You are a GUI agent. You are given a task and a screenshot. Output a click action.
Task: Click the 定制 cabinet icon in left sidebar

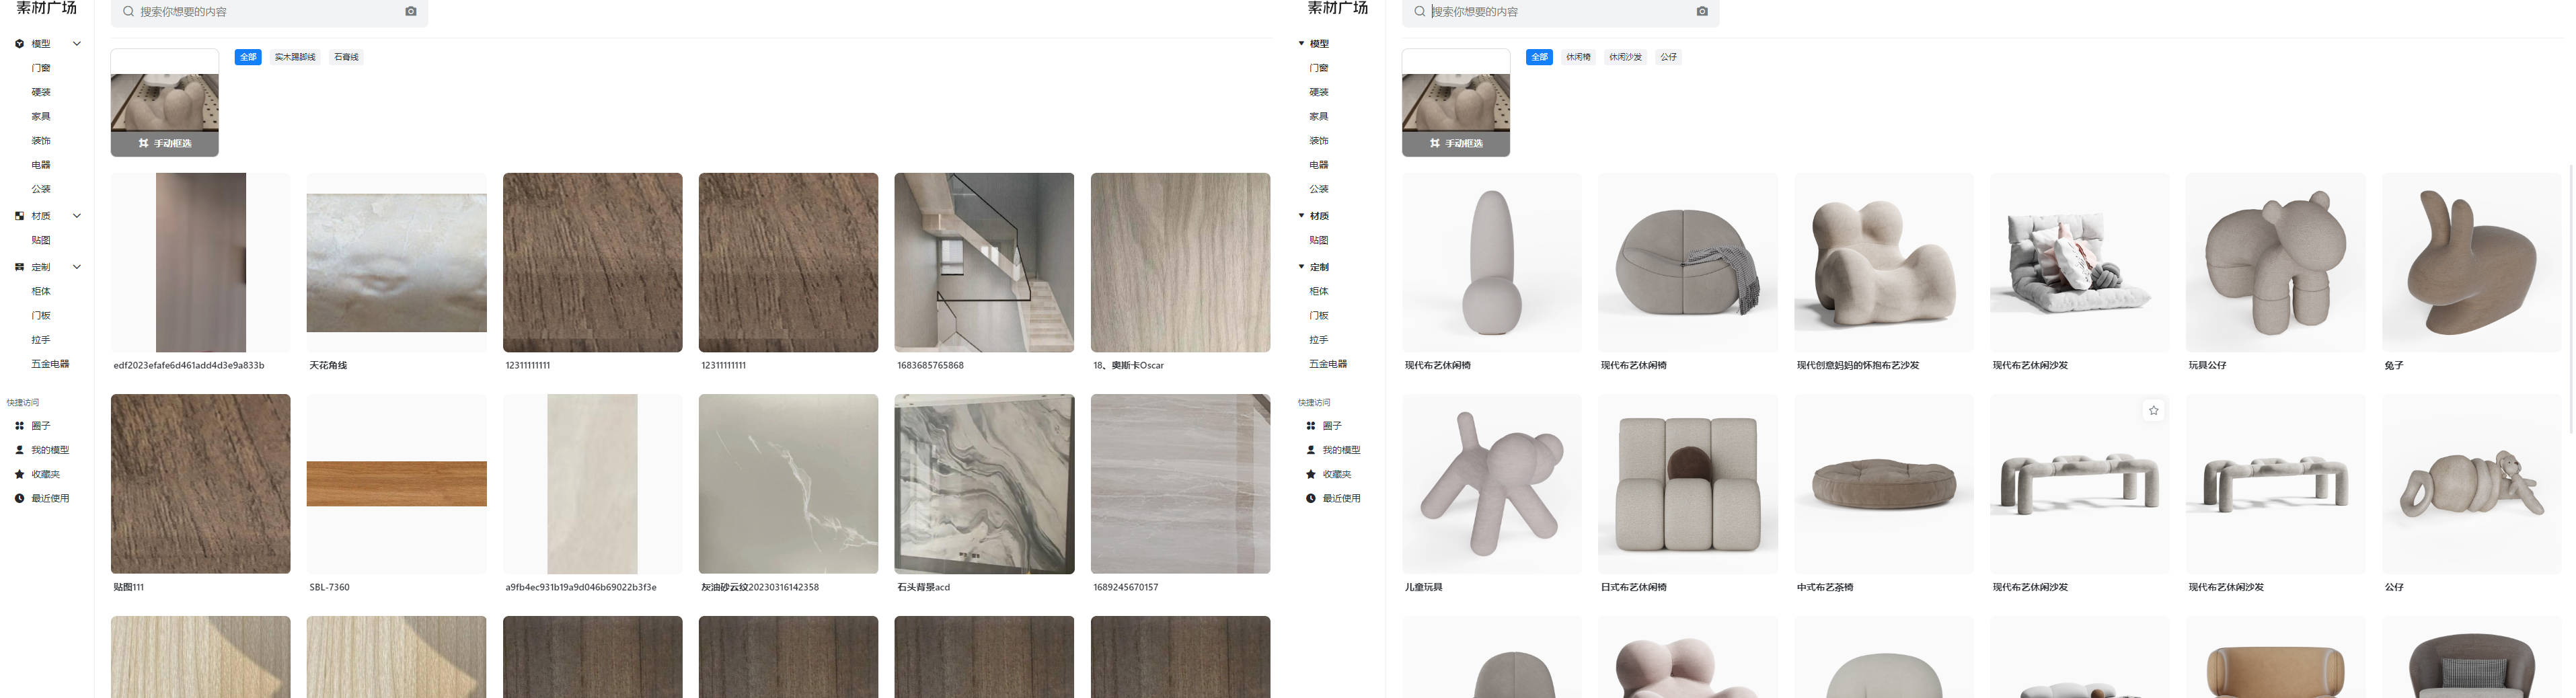[x=19, y=267]
